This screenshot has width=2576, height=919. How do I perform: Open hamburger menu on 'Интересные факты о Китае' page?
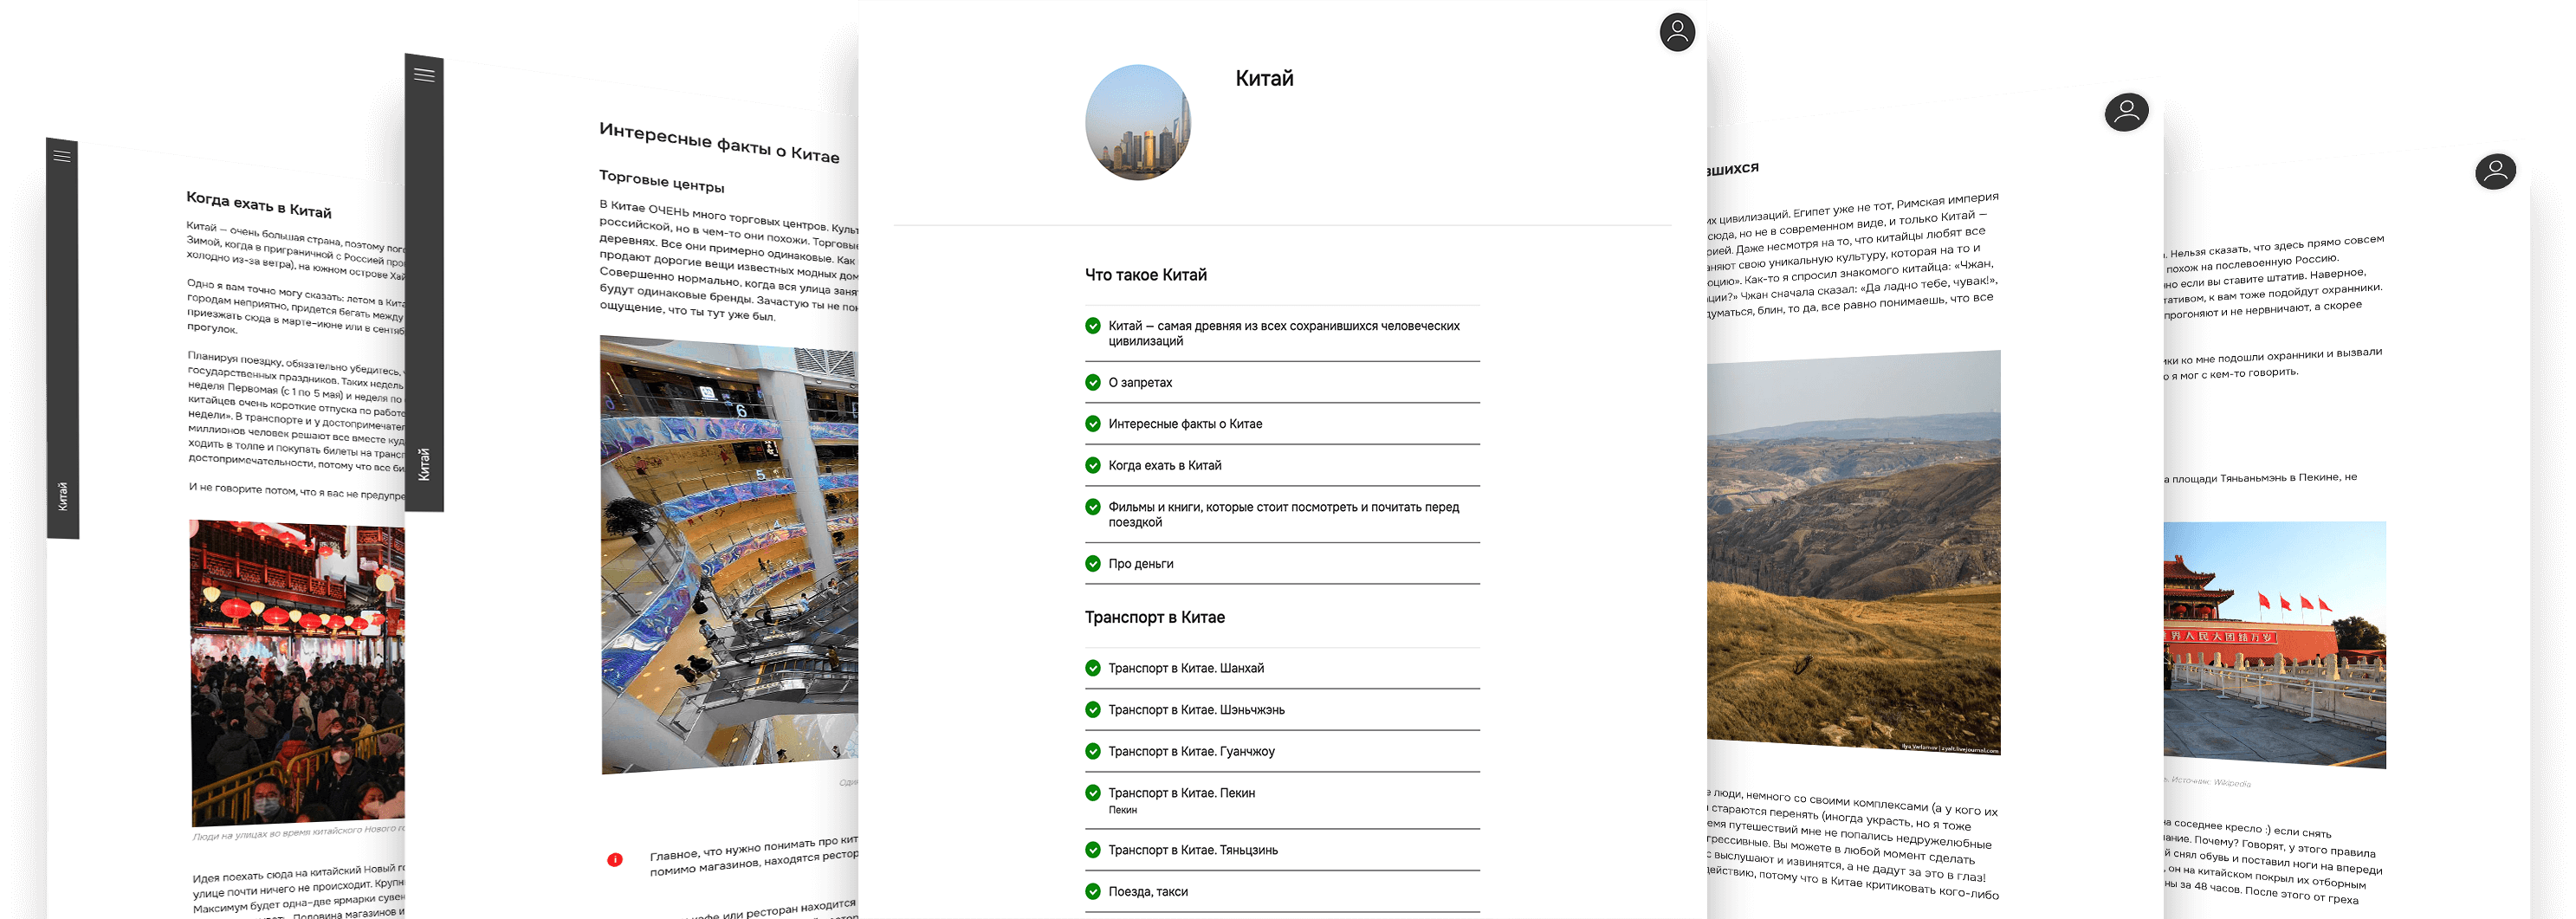(424, 75)
